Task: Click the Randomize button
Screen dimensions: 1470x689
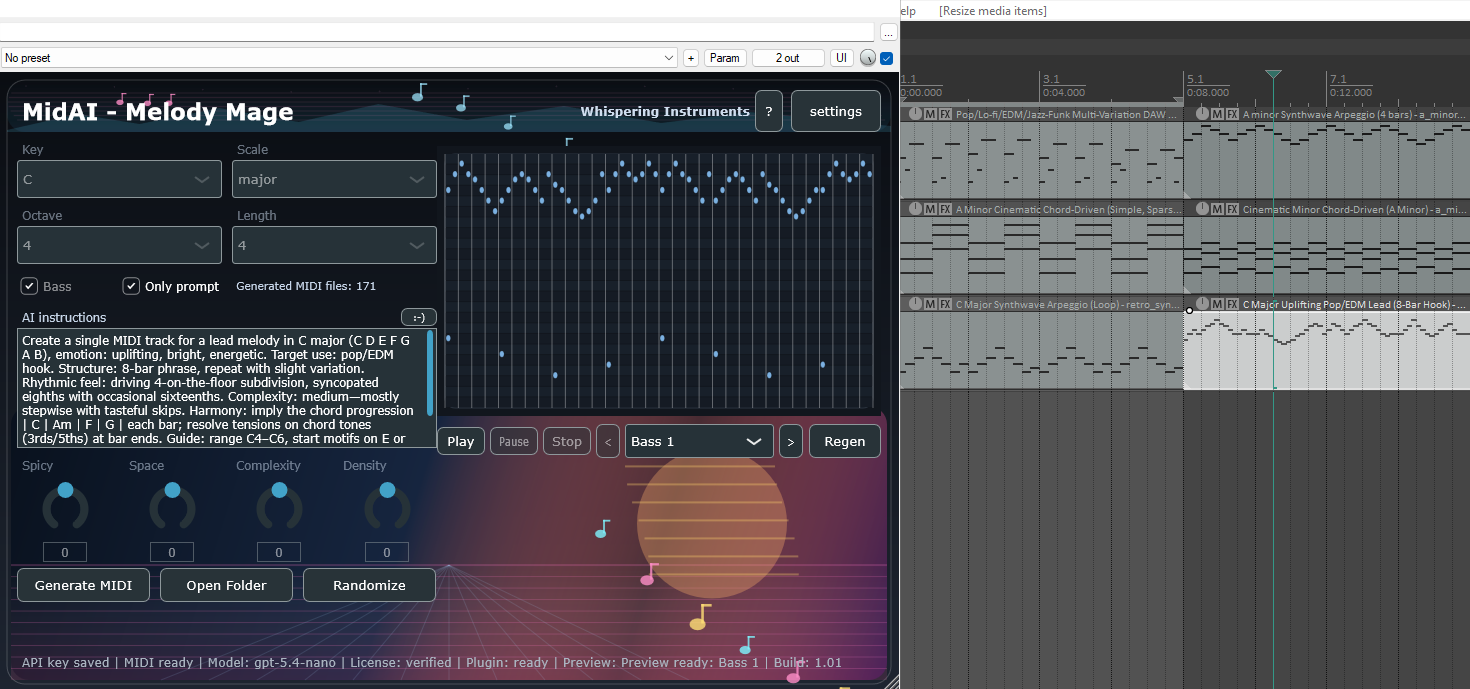Action: click(x=370, y=585)
